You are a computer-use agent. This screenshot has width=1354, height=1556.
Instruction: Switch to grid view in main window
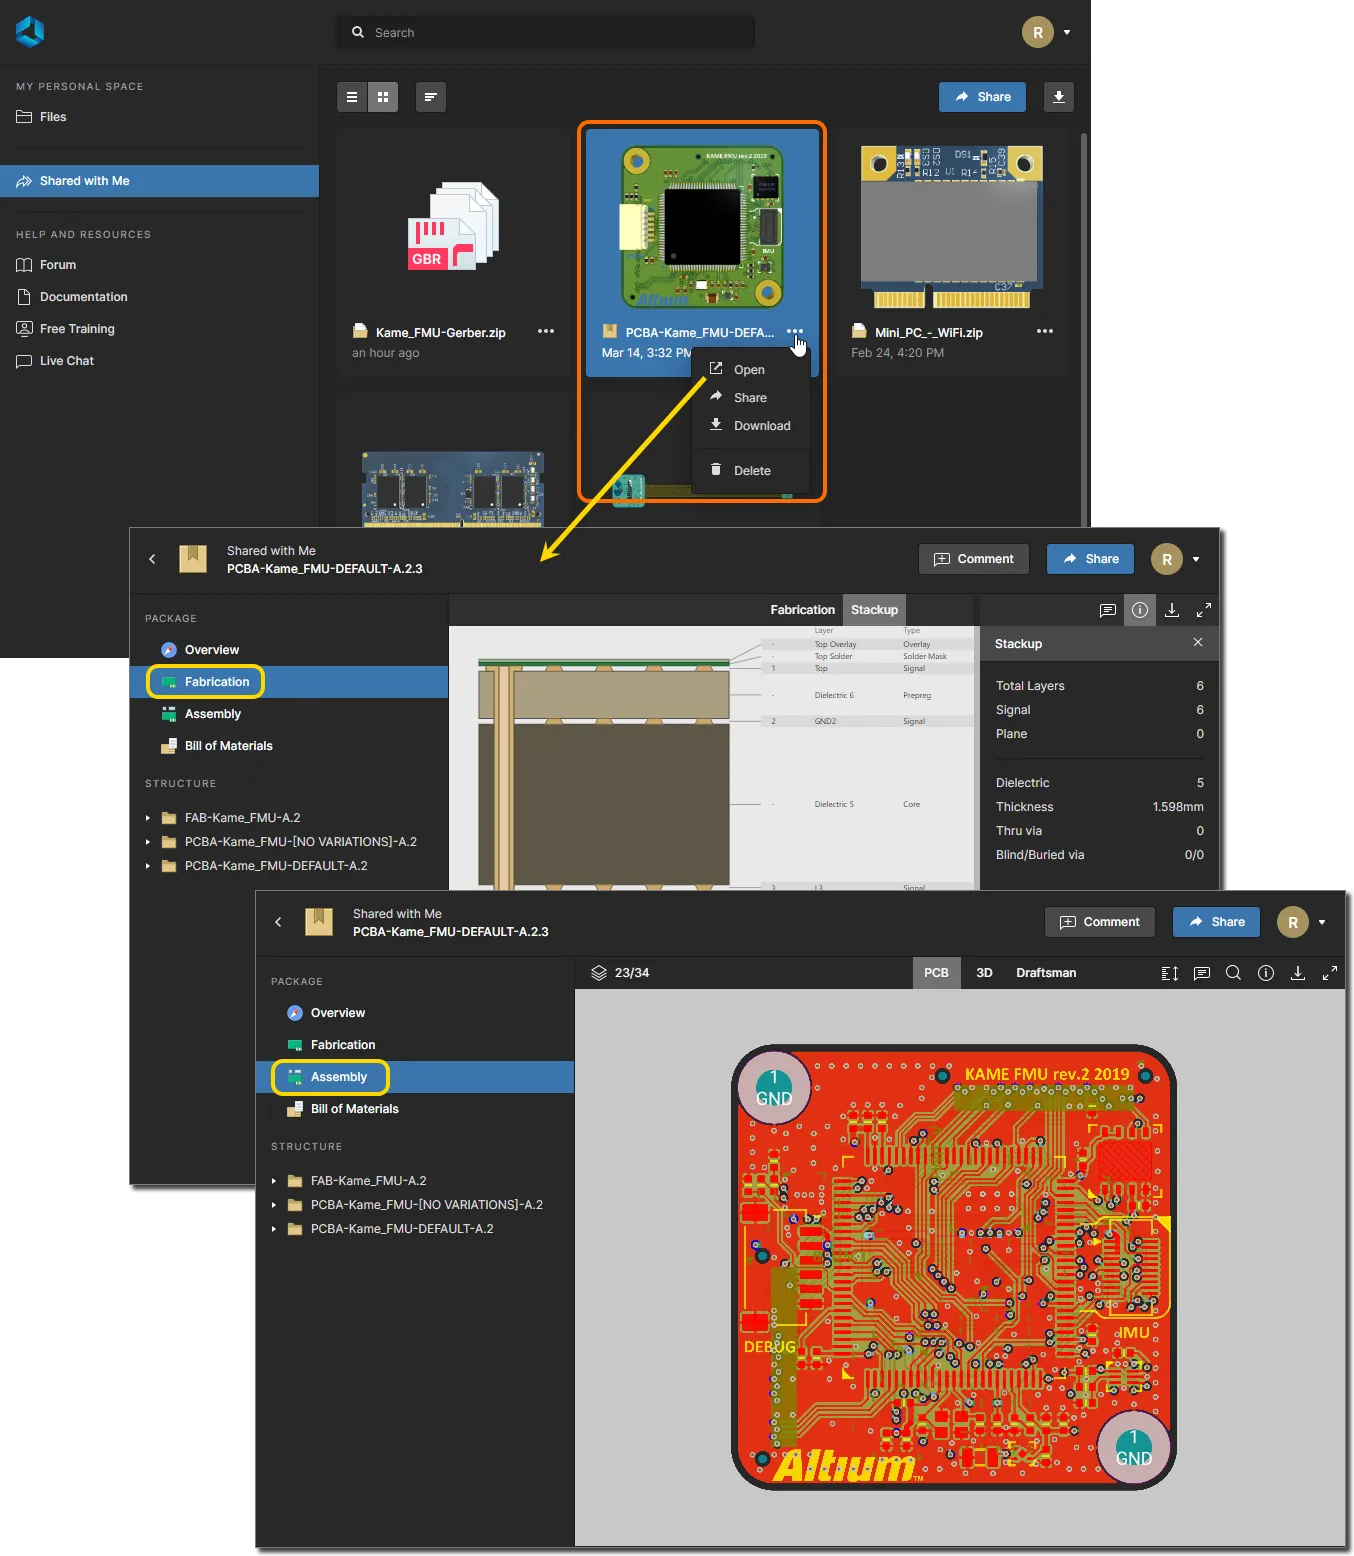point(383,97)
